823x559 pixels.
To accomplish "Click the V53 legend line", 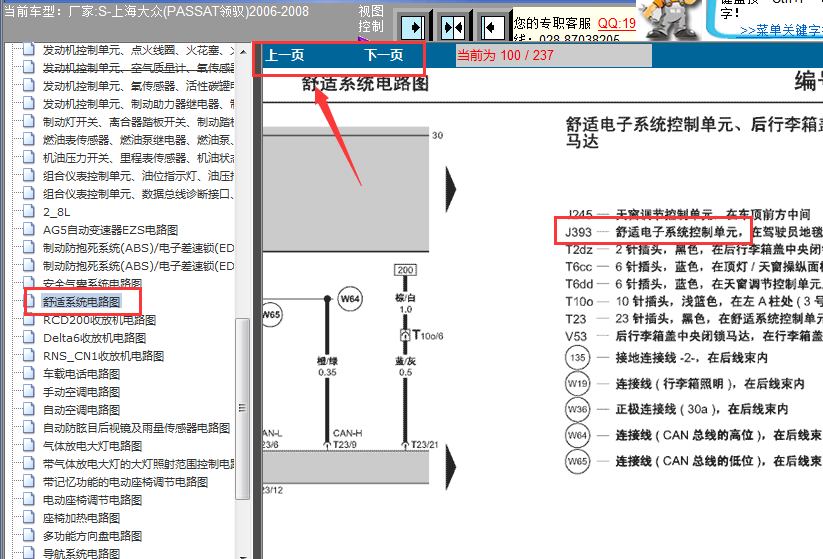I will (693, 336).
